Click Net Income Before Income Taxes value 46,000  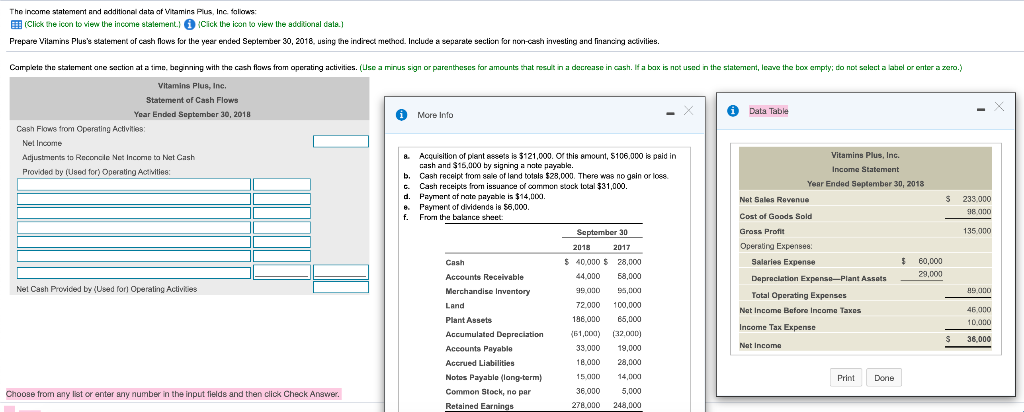pyautogui.click(x=979, y=310)
